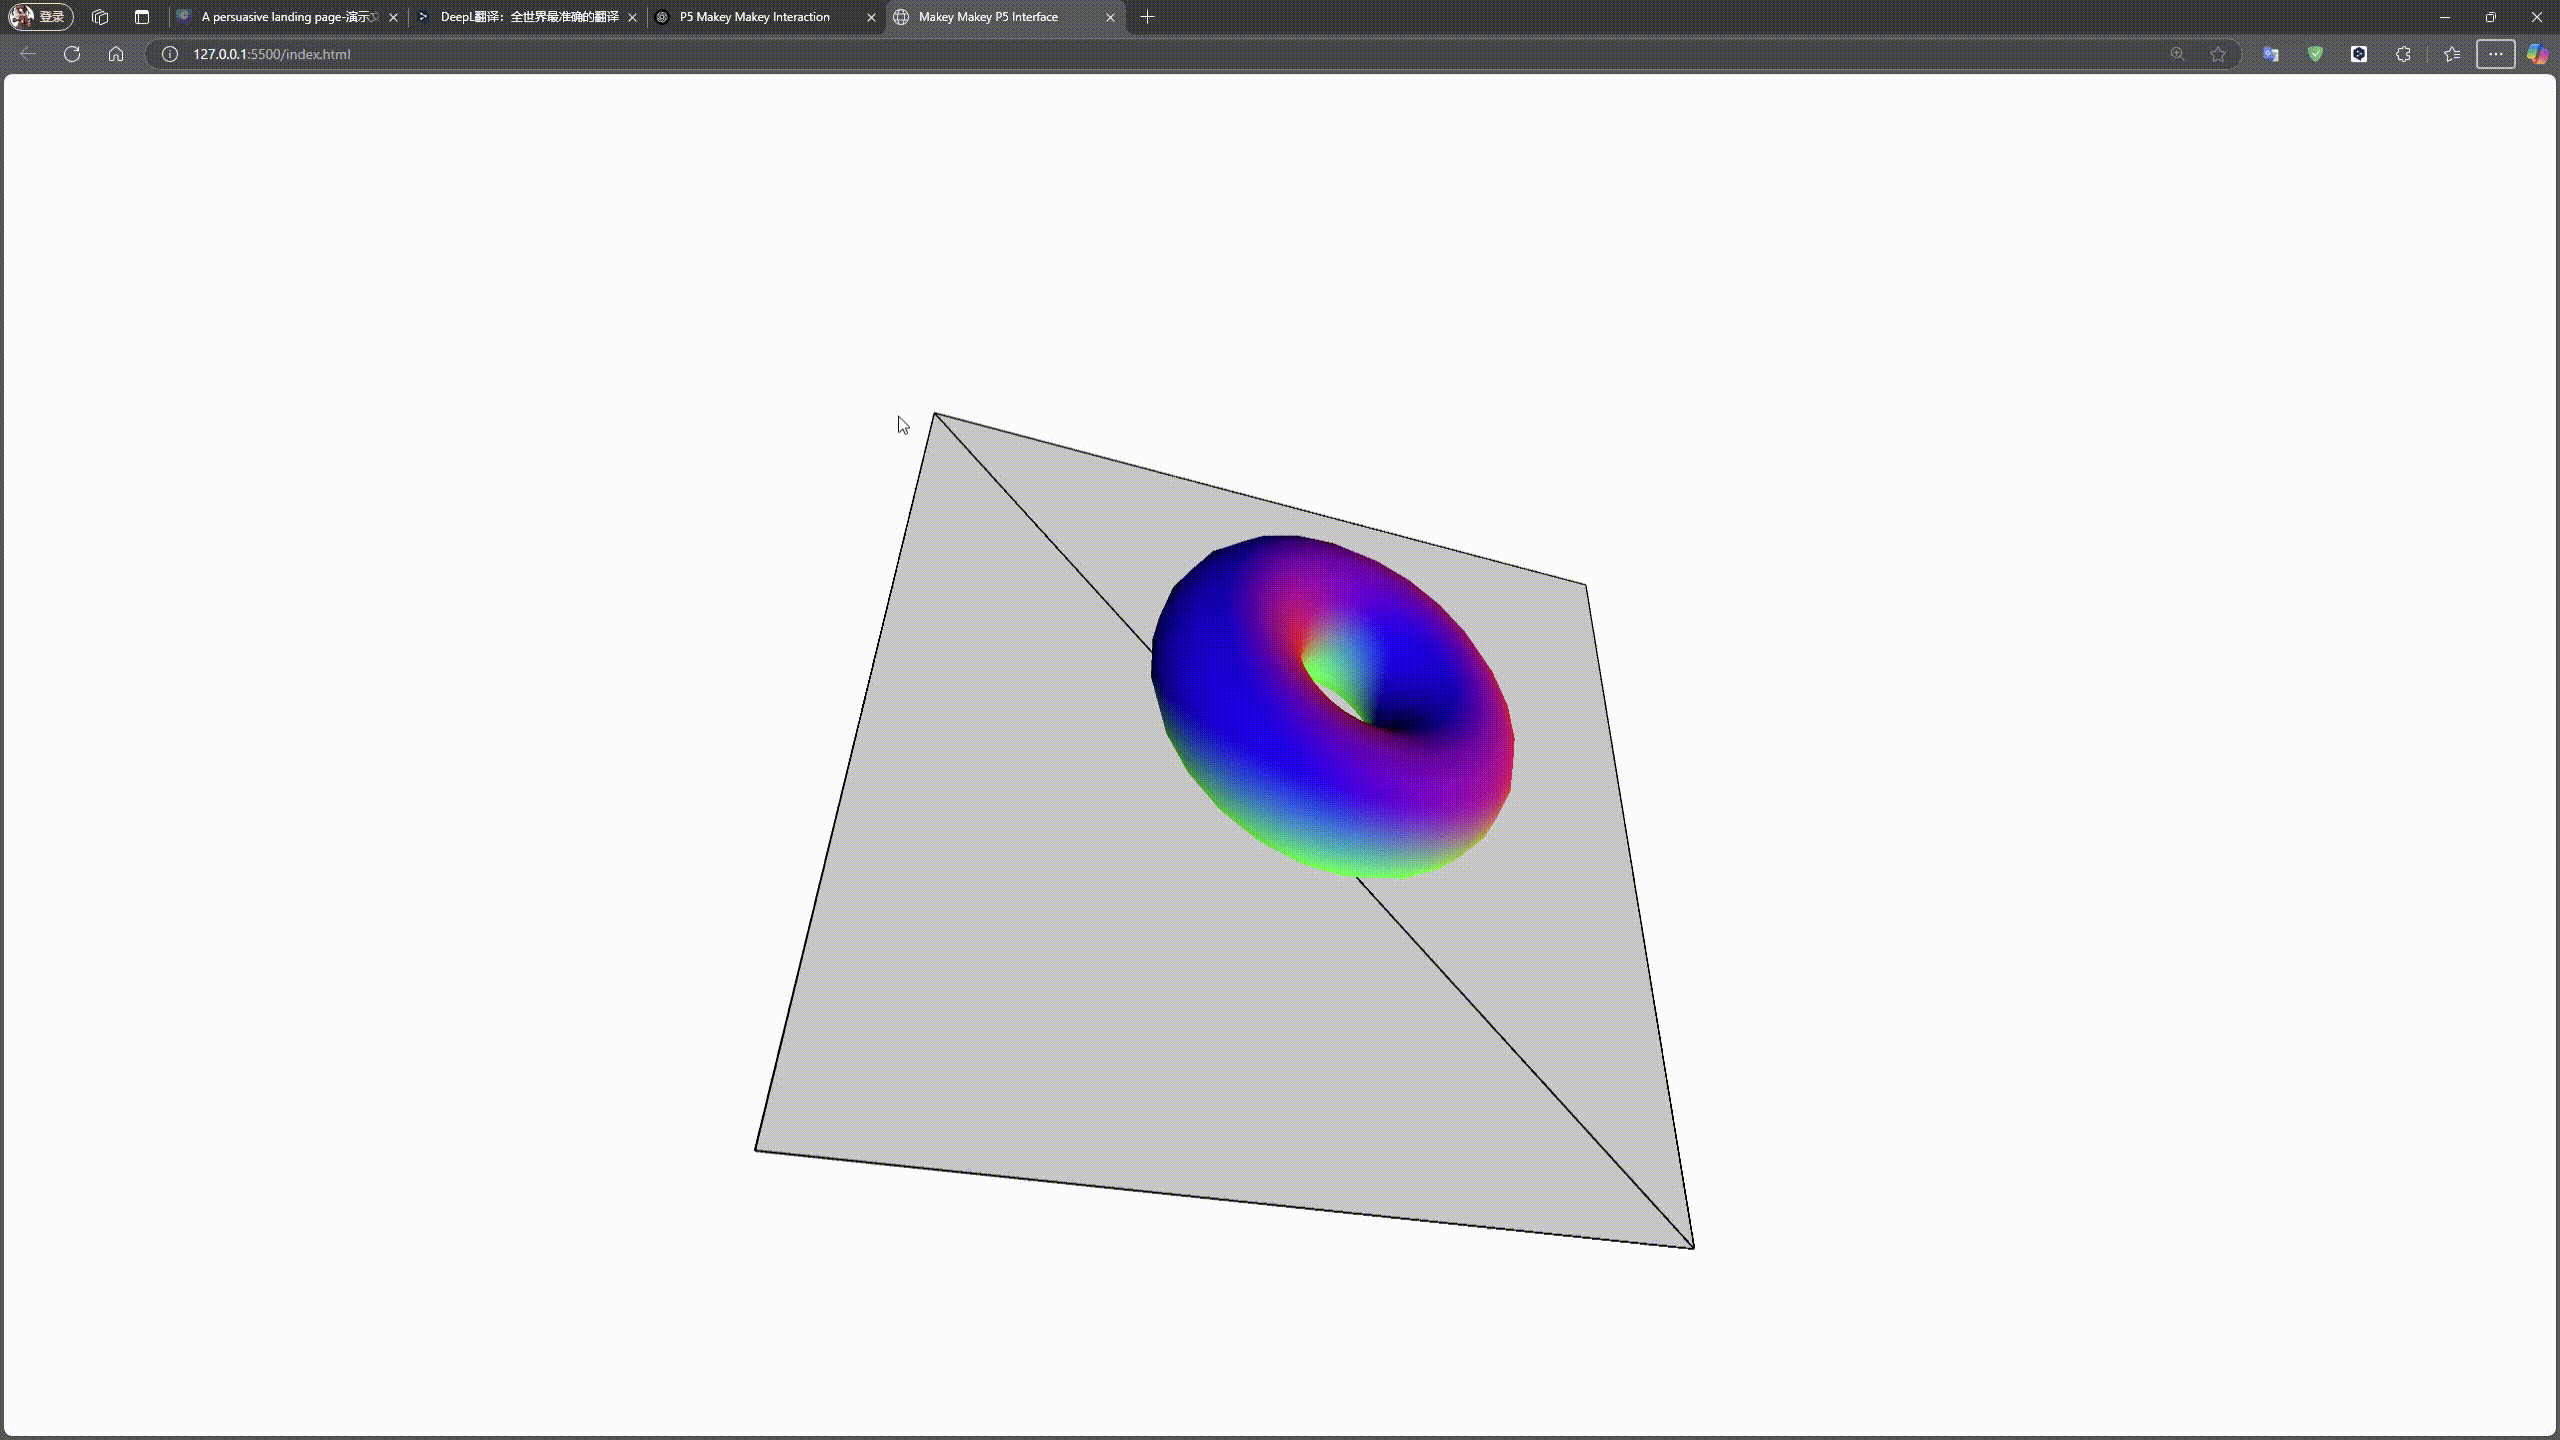Image resolution: width=2560 pixels, height=1440 pixels.
Task: Open the tab actions menu icon
Action: (x=142, y=17)
